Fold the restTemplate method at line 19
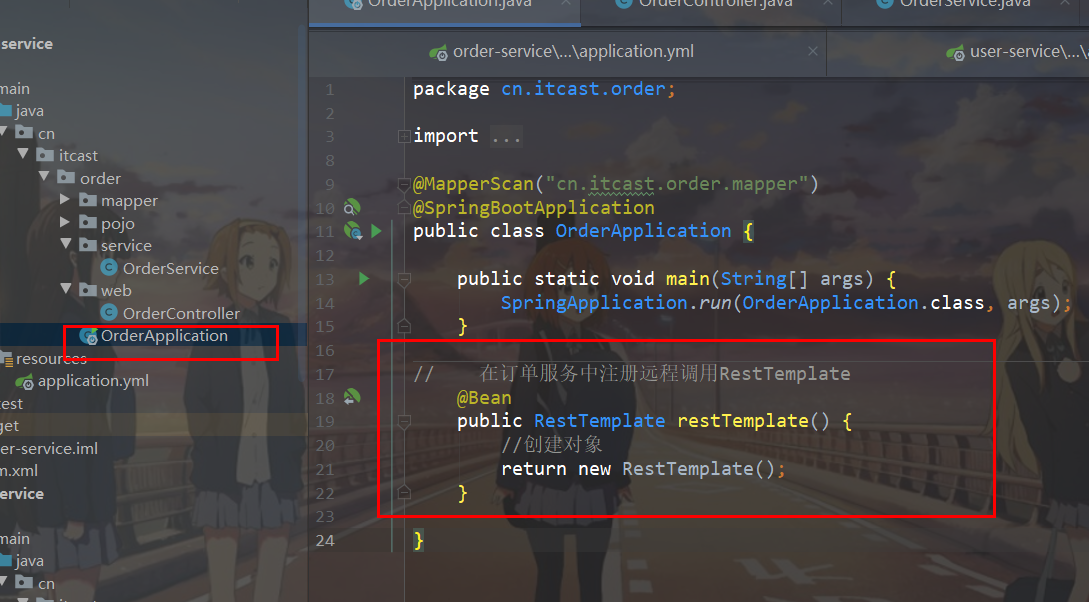 (404, 421)
